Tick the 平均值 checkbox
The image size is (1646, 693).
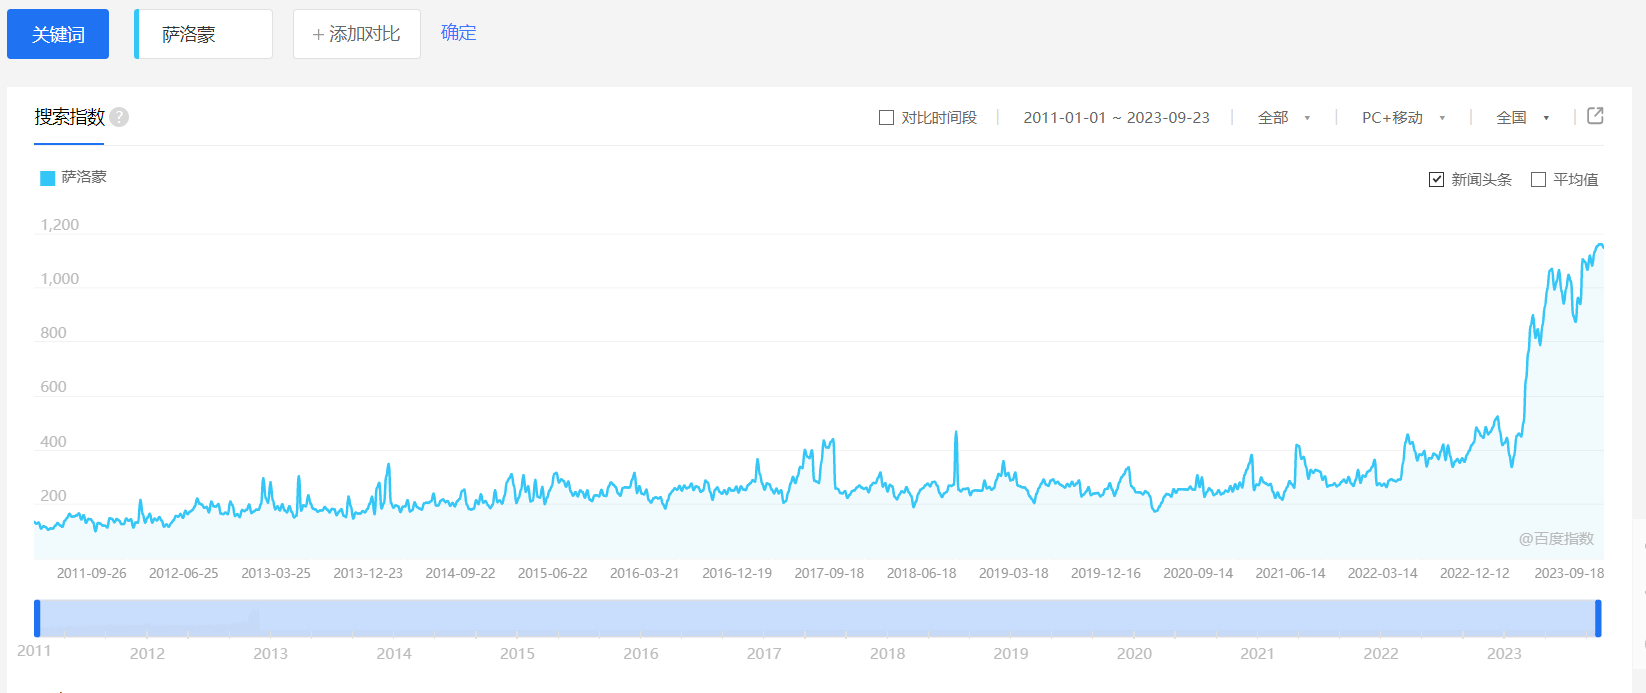click(x=1539, y=180)
